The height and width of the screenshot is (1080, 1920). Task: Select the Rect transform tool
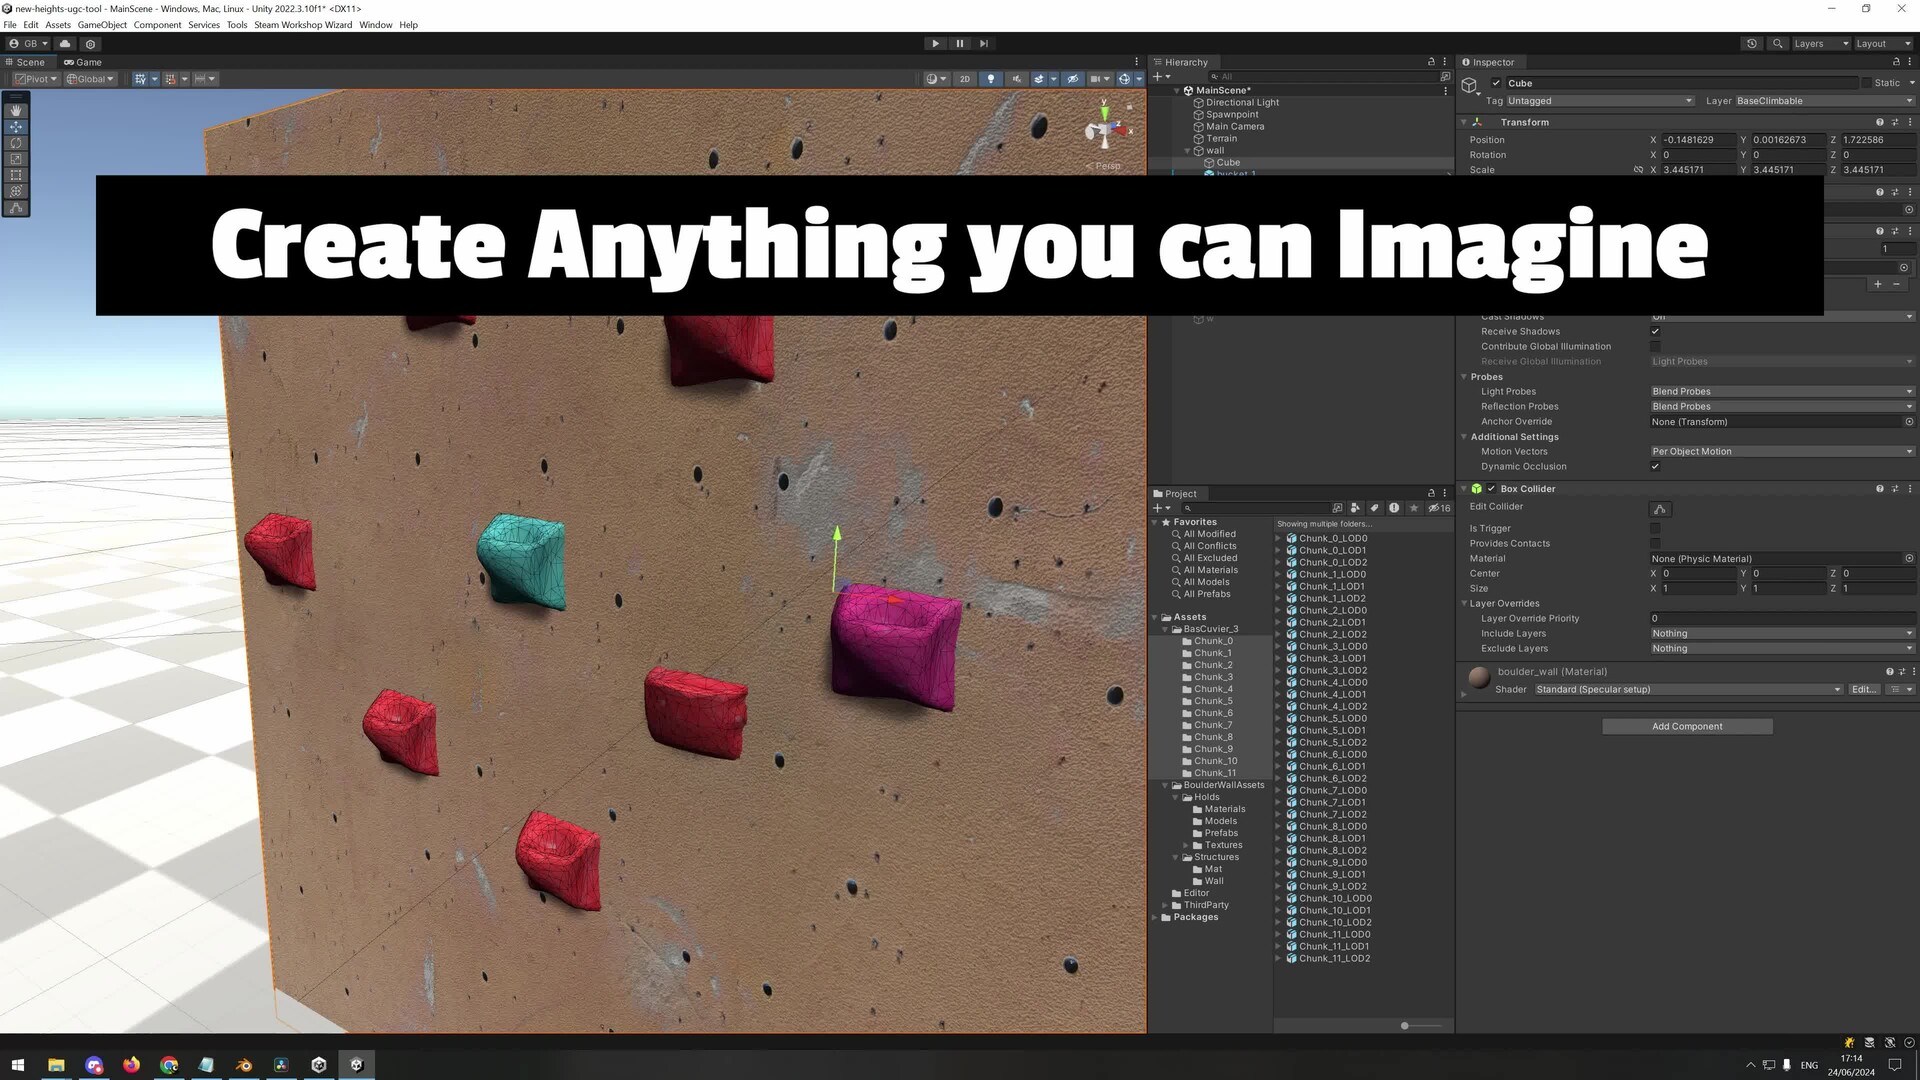16,175
